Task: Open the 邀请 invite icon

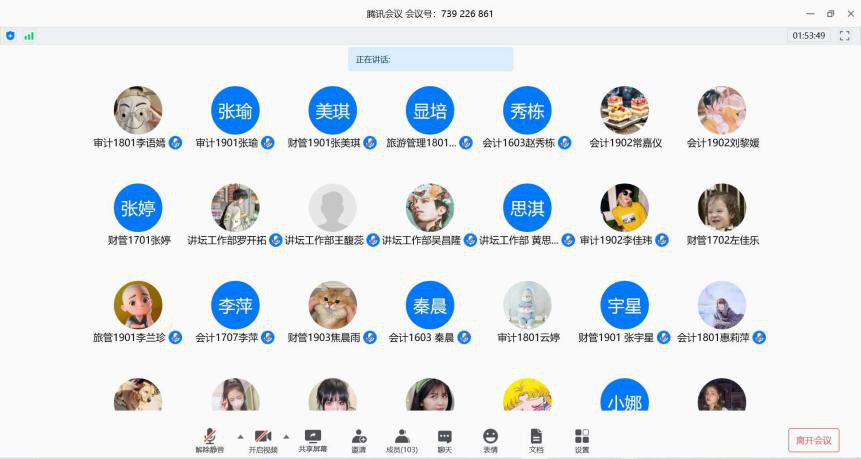Action: (359, 441)
